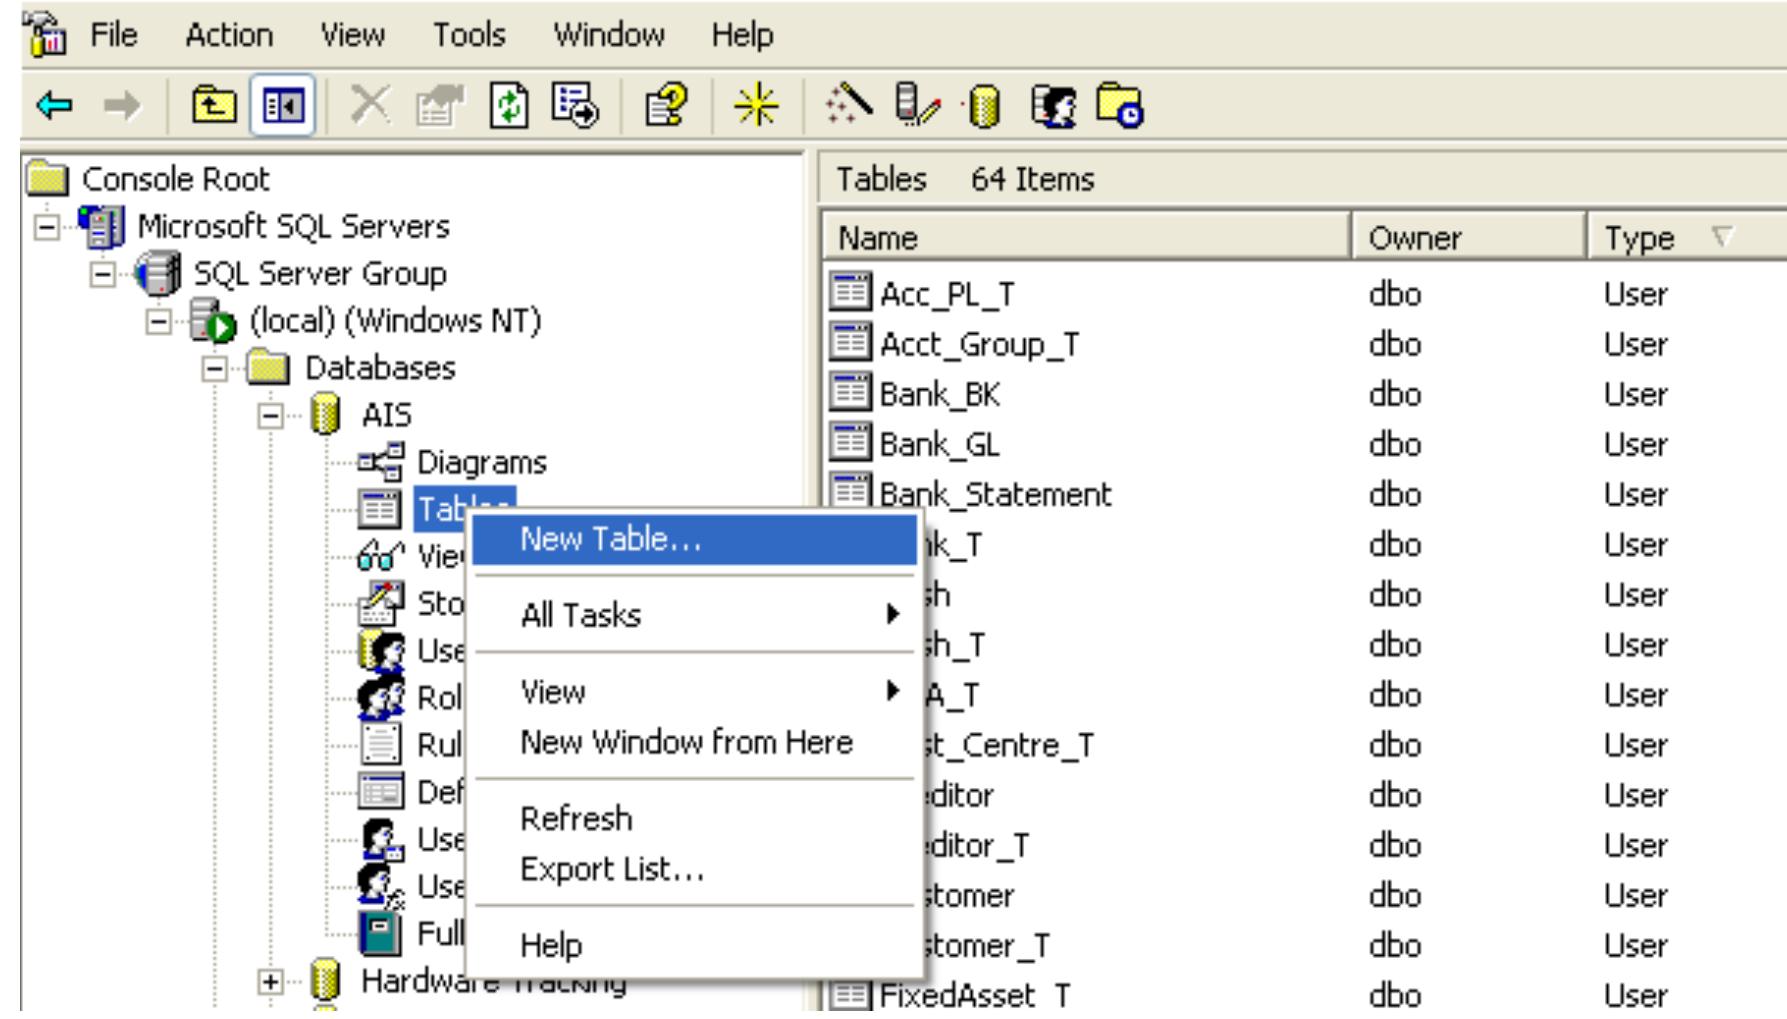The image size is (1787, 1019).
Task: Open the Action menu
Action: [x=229, y=35]
